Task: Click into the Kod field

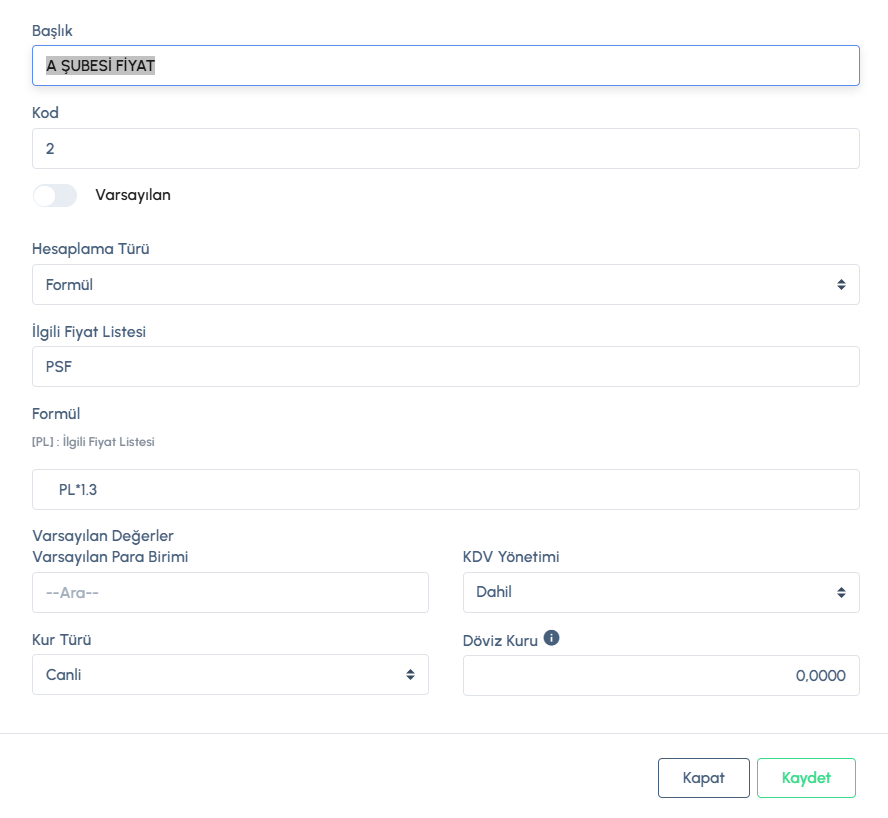Action: pos(445,149)
